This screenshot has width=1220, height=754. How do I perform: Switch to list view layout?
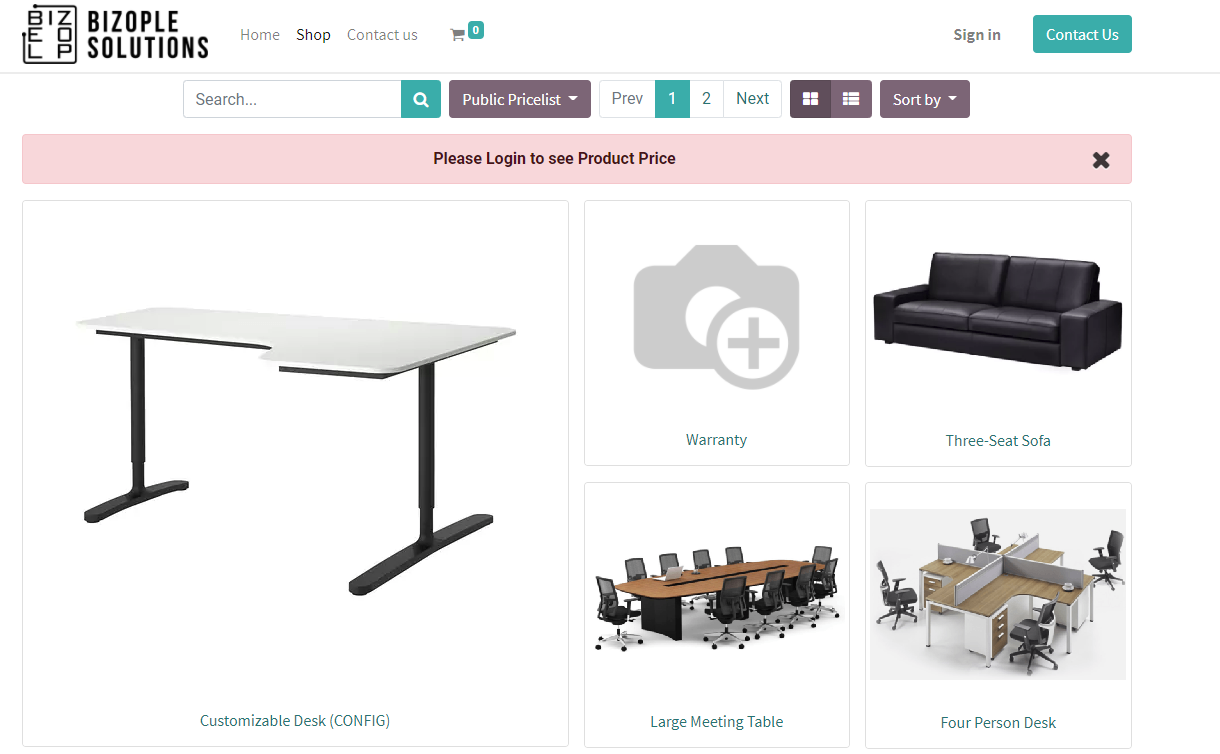point(851,99)
